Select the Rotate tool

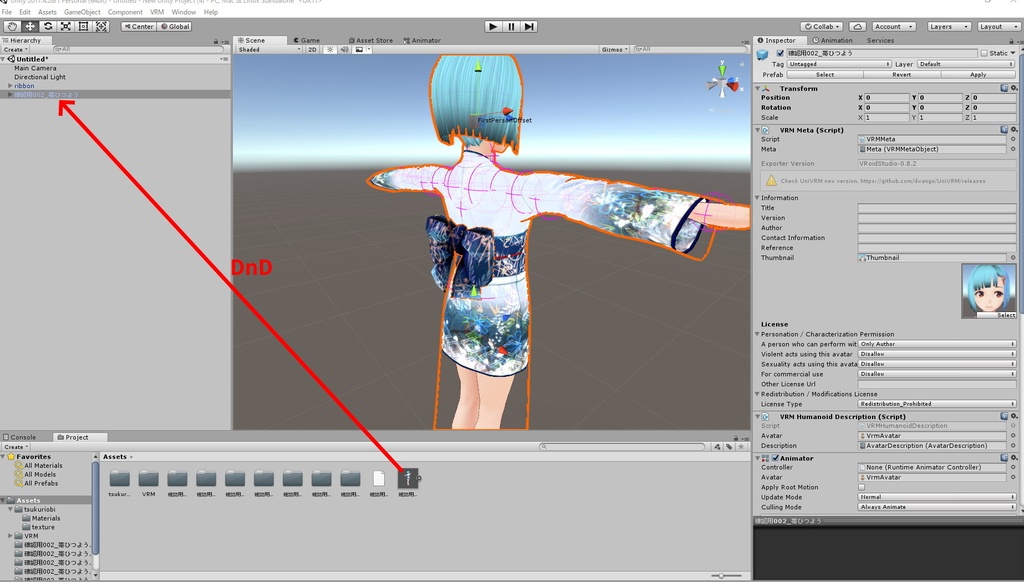(48, 27)
